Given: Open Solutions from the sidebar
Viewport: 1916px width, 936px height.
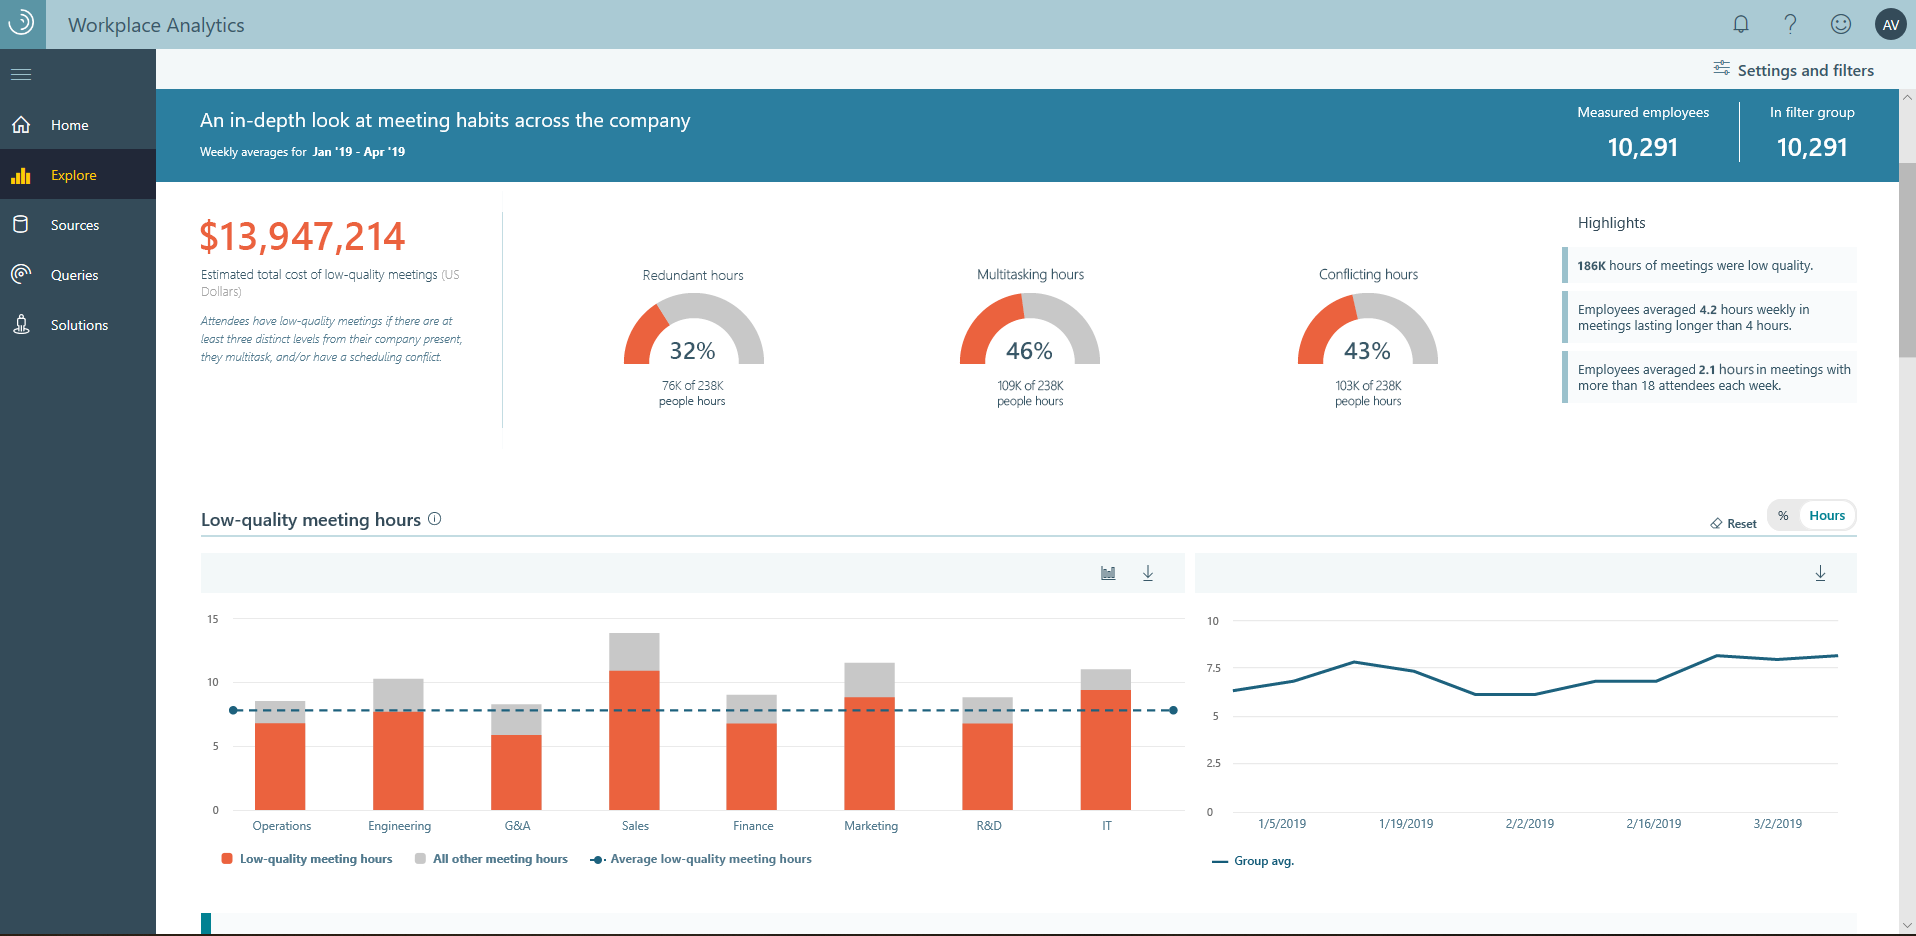Looking at the screenshot, I should 79,325.
